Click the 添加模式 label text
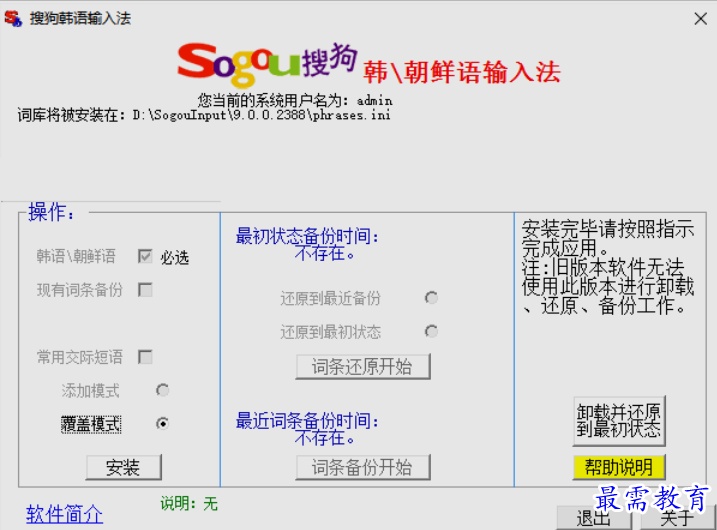717x530 pixels. (90, 391)
